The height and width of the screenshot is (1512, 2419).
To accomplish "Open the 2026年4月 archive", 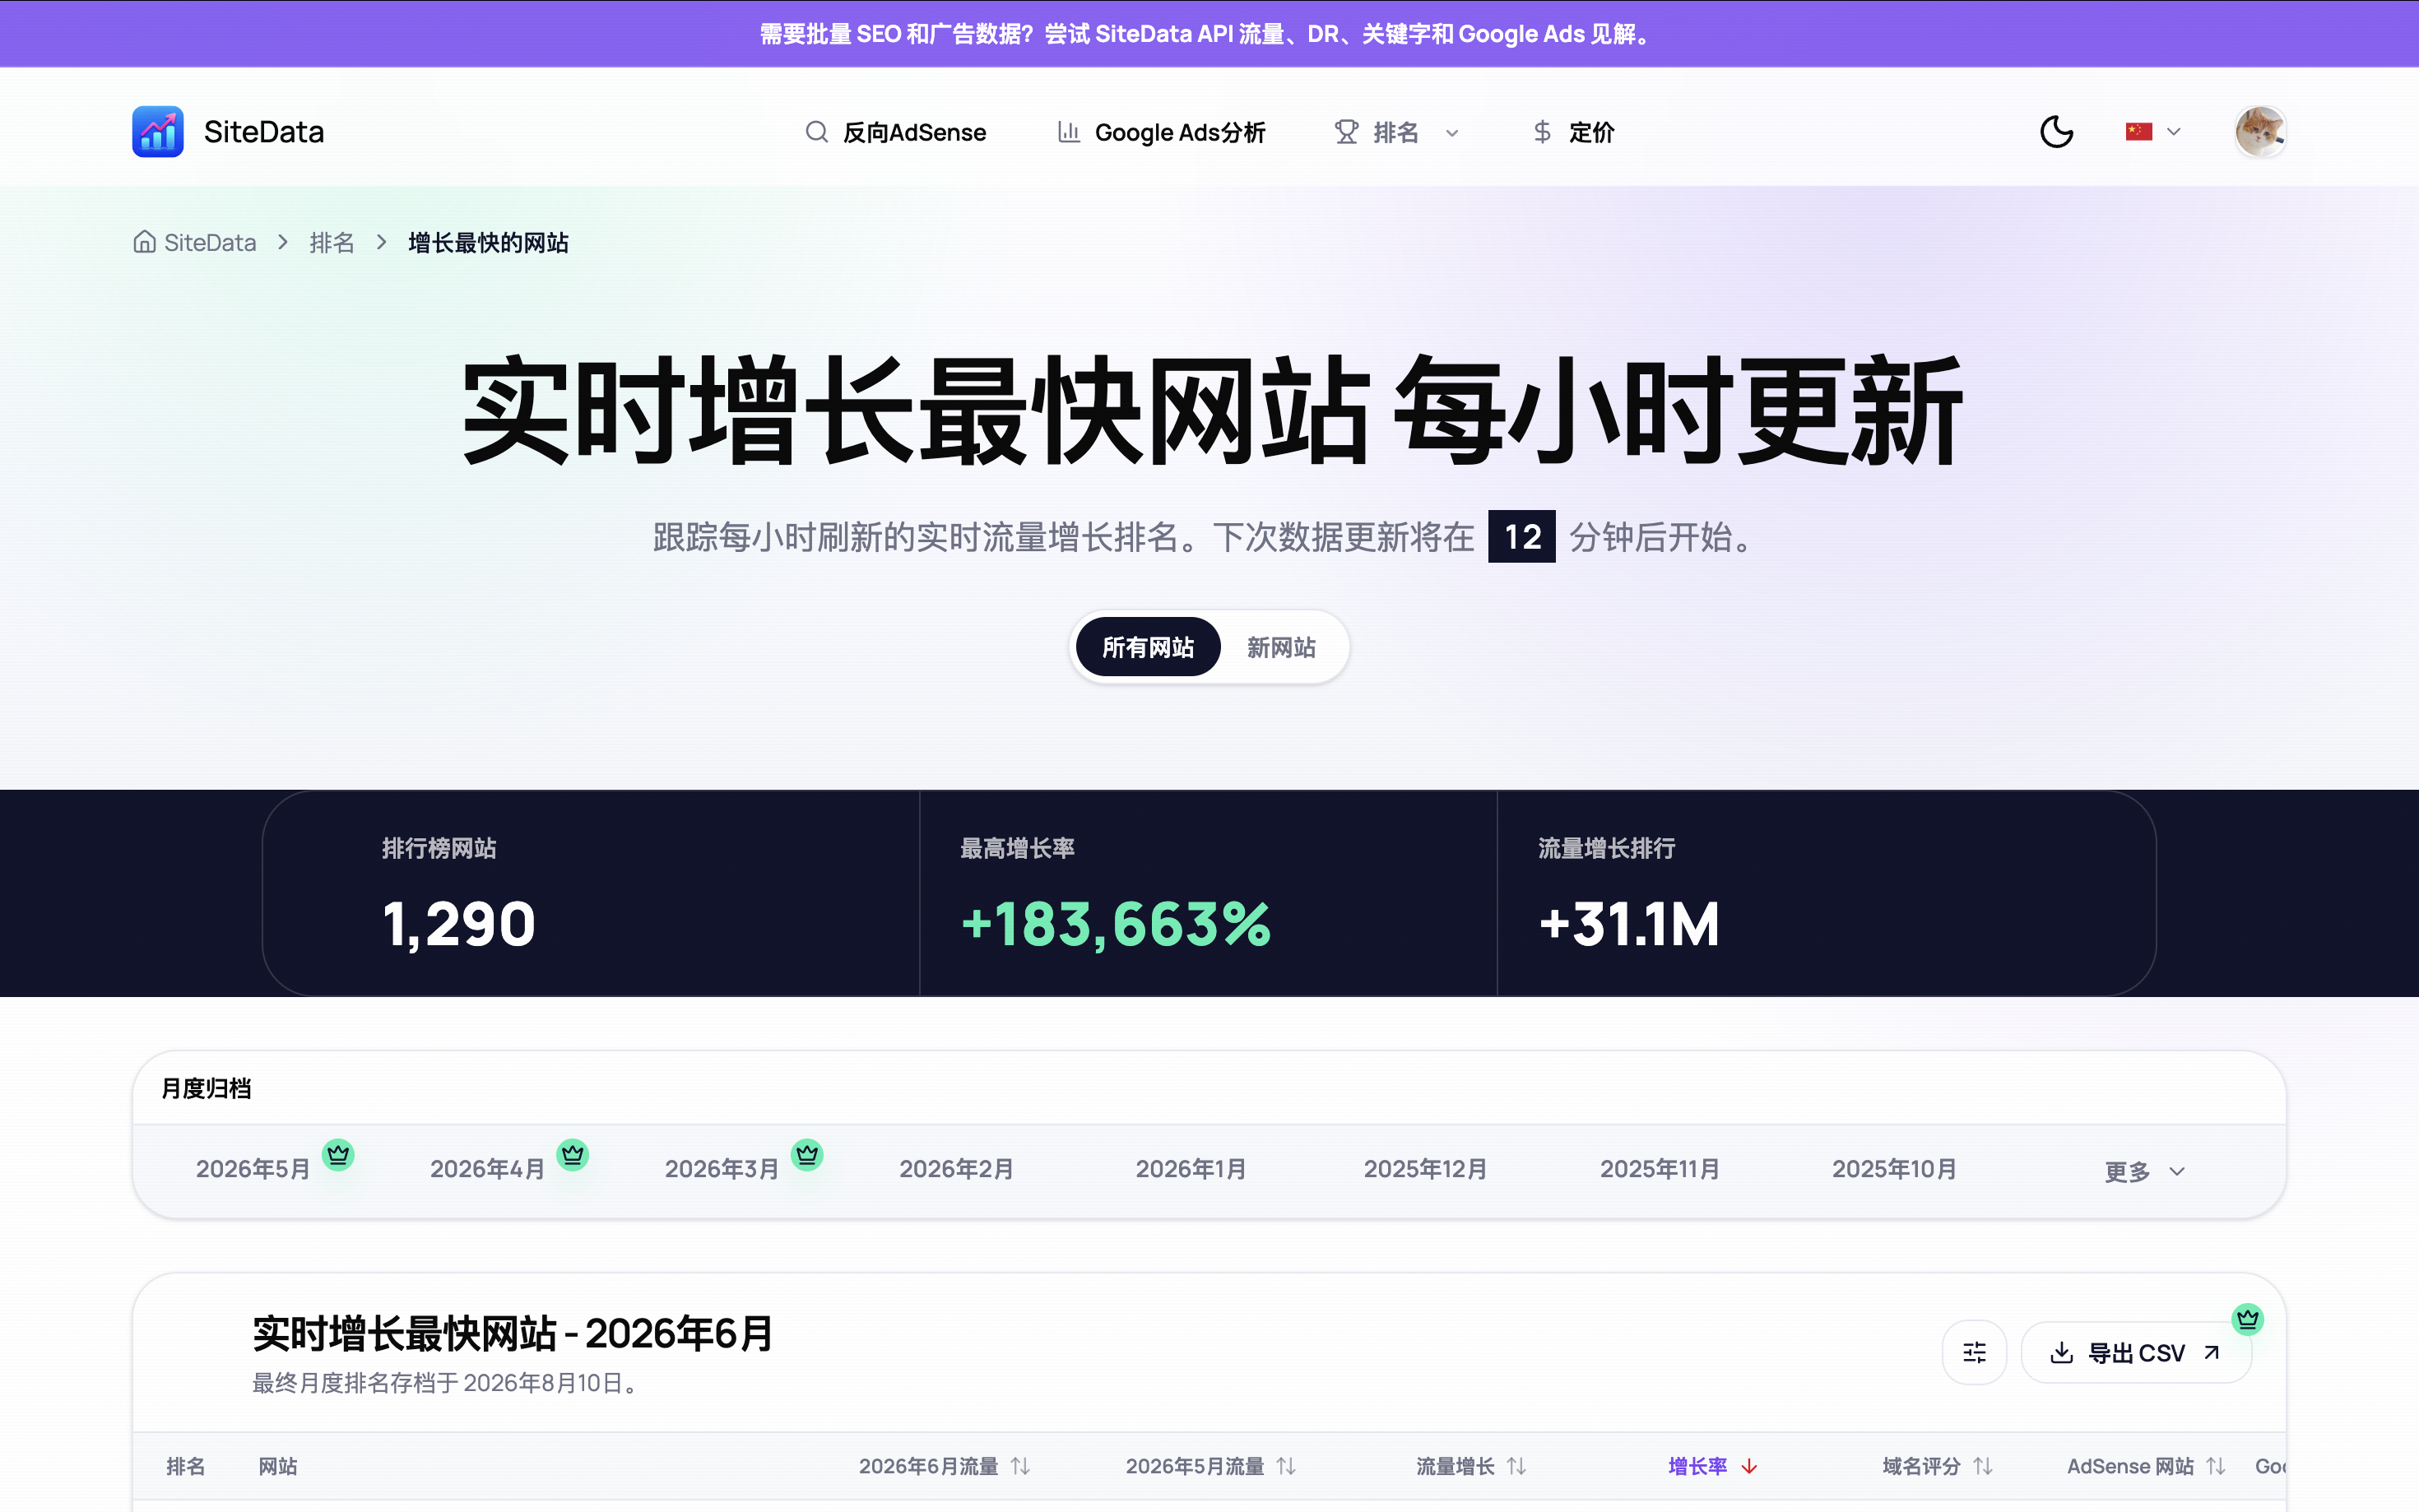I will (x=487, y=1169).
